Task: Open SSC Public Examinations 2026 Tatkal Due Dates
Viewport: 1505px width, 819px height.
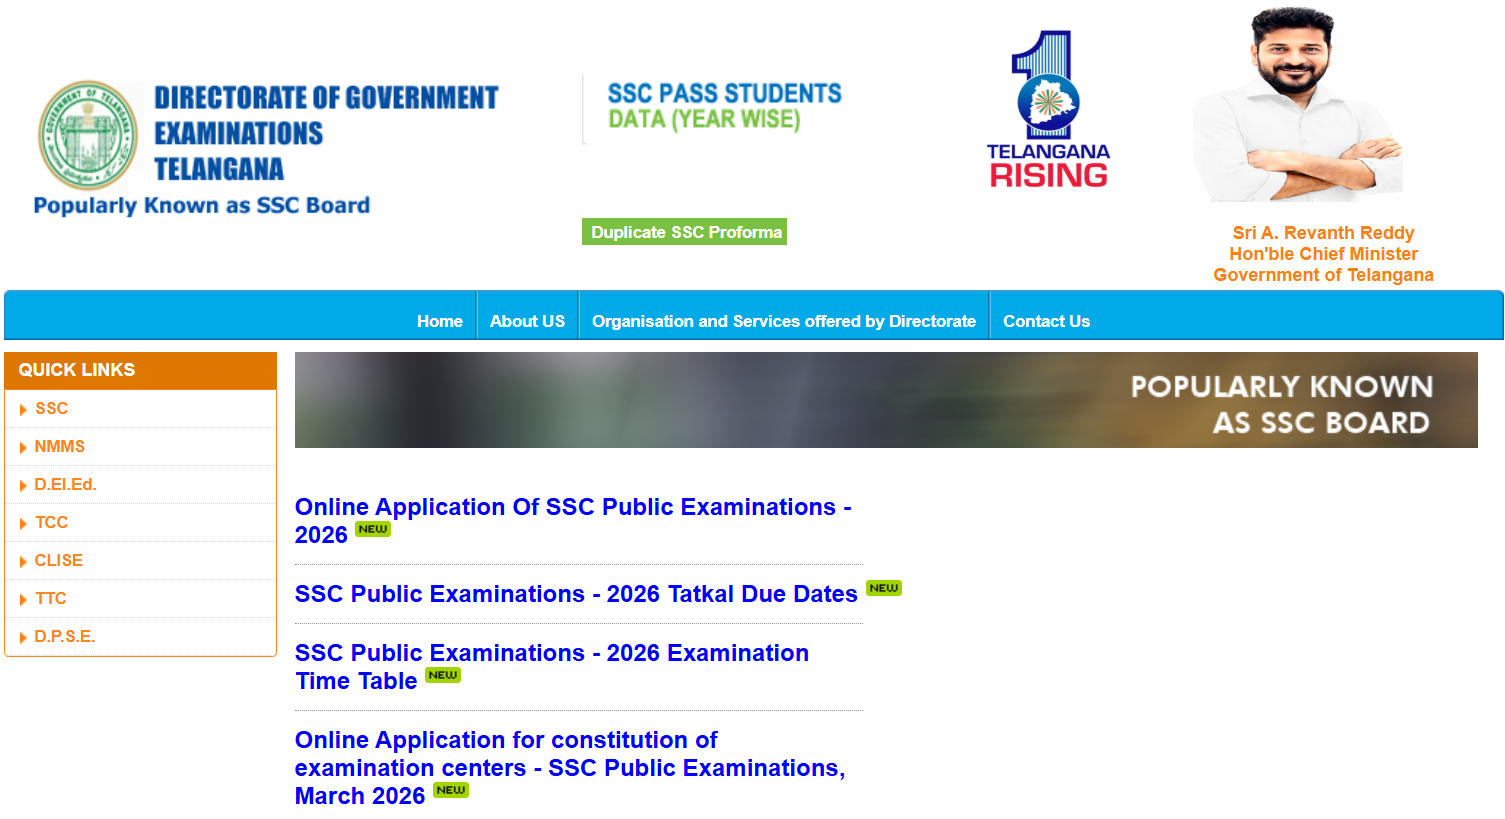Action: click(575, 593)
